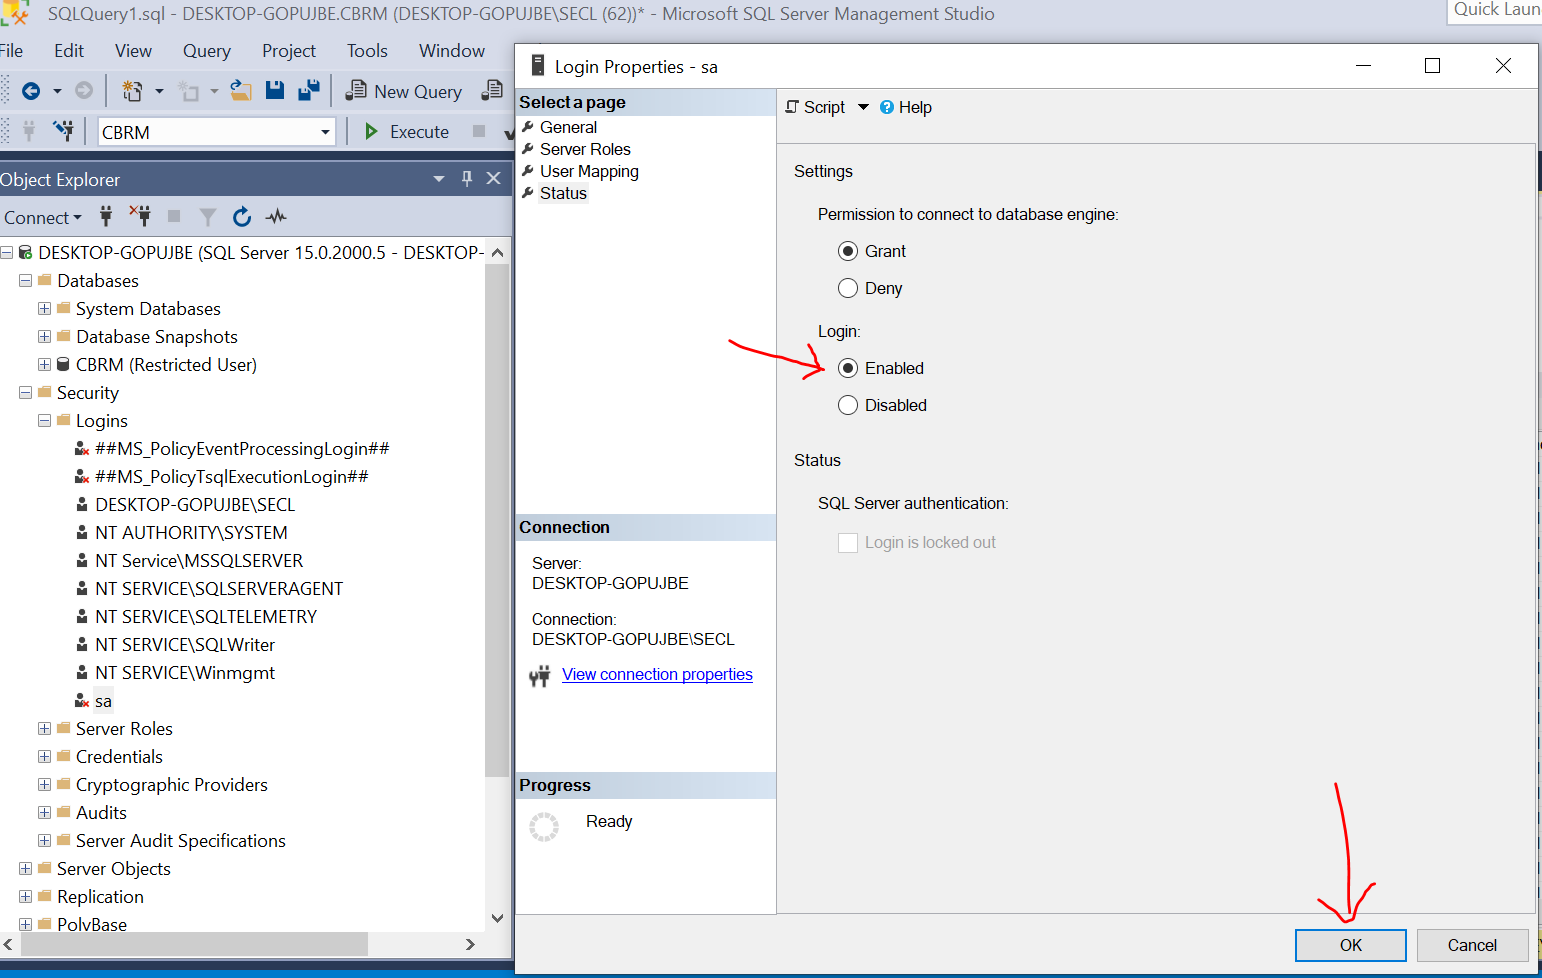Expand the Server Objects node

25,869
